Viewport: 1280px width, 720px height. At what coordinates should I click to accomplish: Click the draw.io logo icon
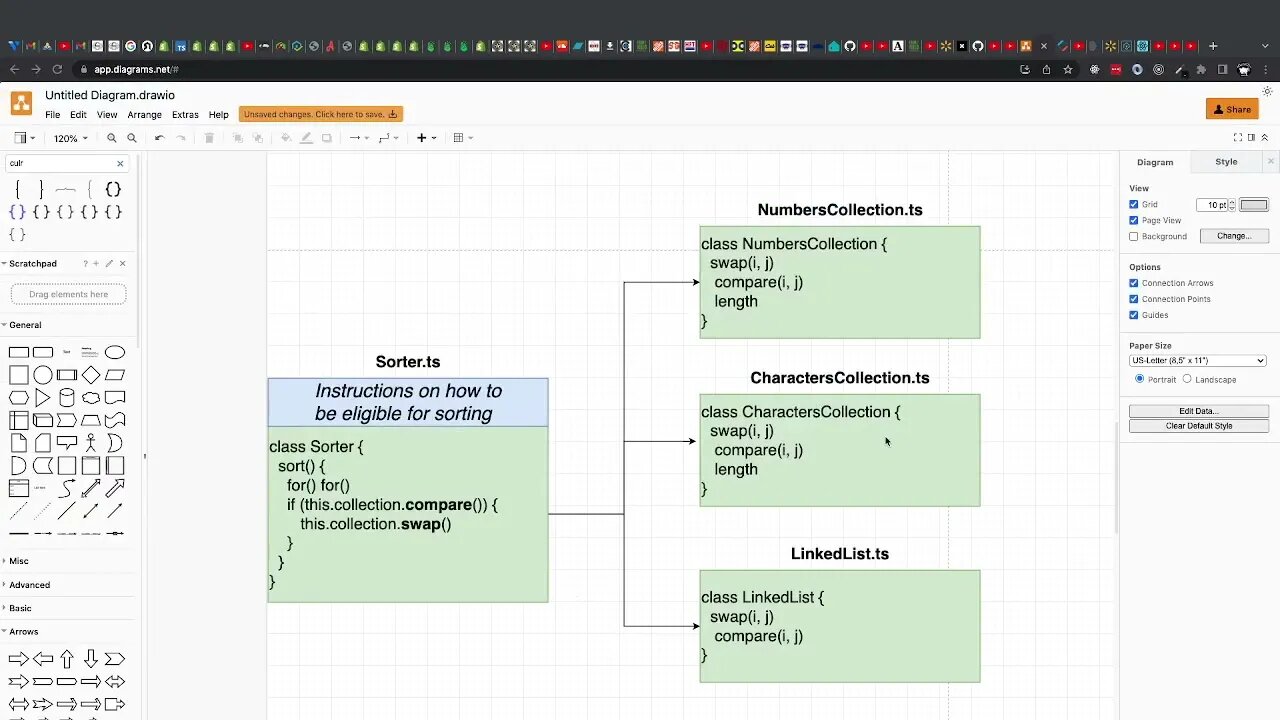click(x=21, y=104)
